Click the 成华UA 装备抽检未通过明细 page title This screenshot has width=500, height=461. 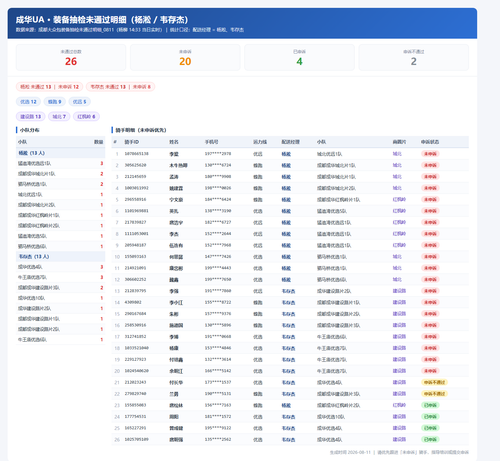[x=102, y=20]
